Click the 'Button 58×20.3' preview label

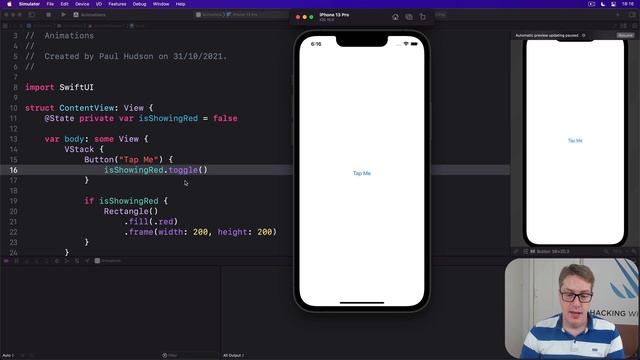coord(553,251)
